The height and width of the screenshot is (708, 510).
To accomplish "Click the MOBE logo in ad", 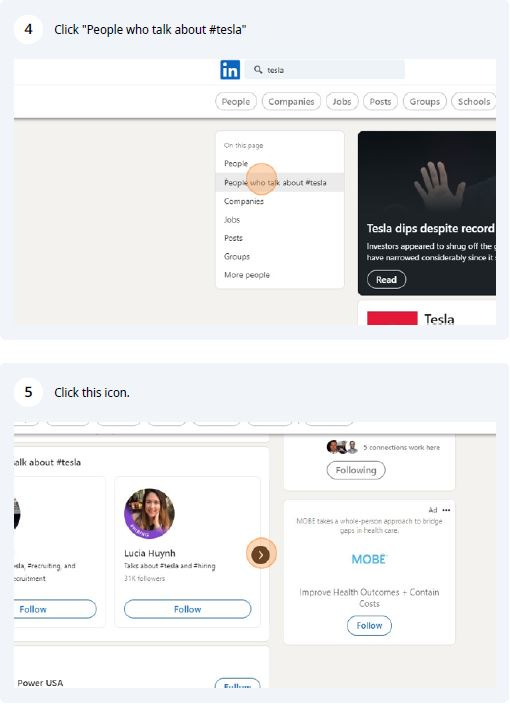I will pos(369,559).
